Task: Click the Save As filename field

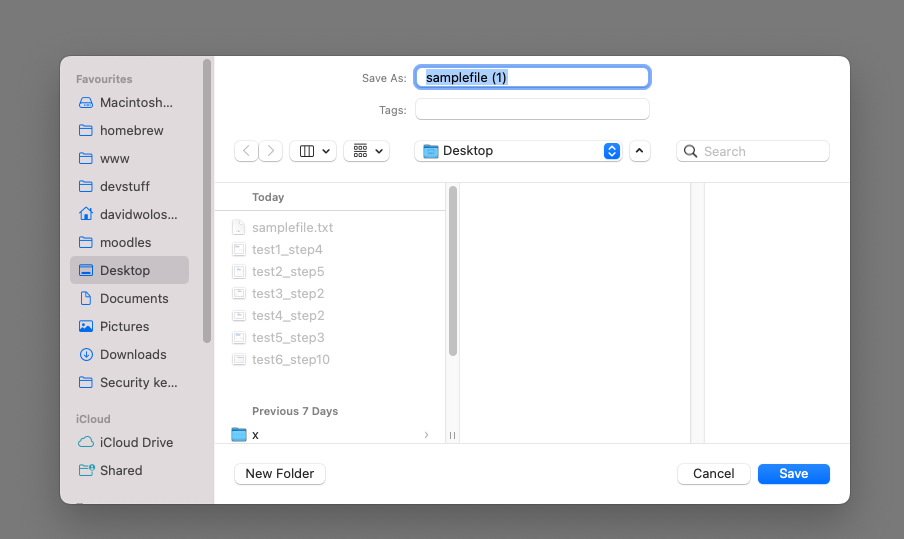Action: [x=532, y=77]
